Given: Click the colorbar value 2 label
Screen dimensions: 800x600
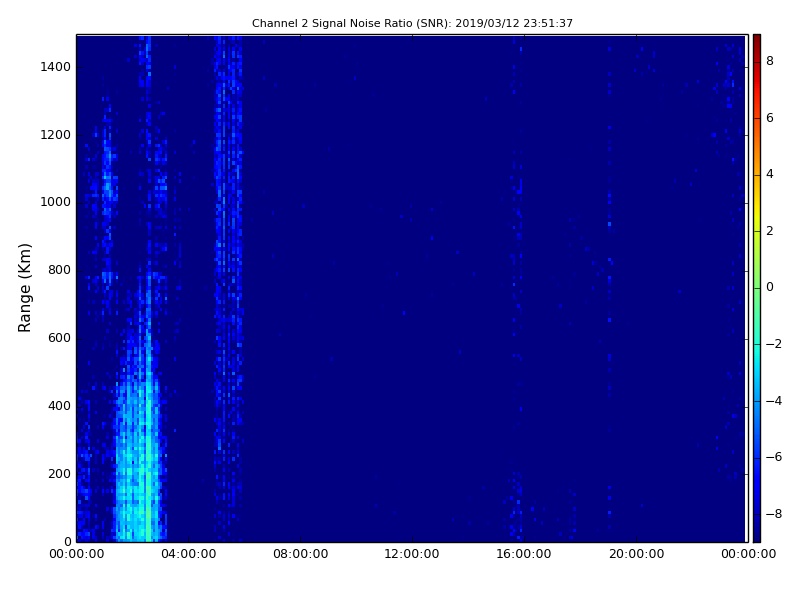Looking at the screenshot, I should 770,231.
